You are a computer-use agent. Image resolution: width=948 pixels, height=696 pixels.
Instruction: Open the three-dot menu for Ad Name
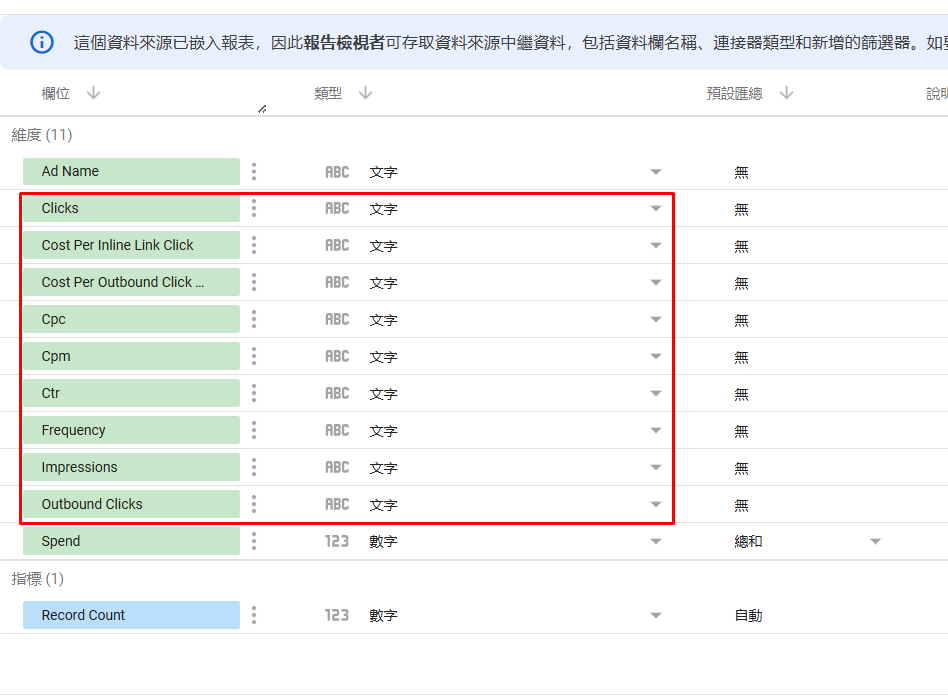254,171
